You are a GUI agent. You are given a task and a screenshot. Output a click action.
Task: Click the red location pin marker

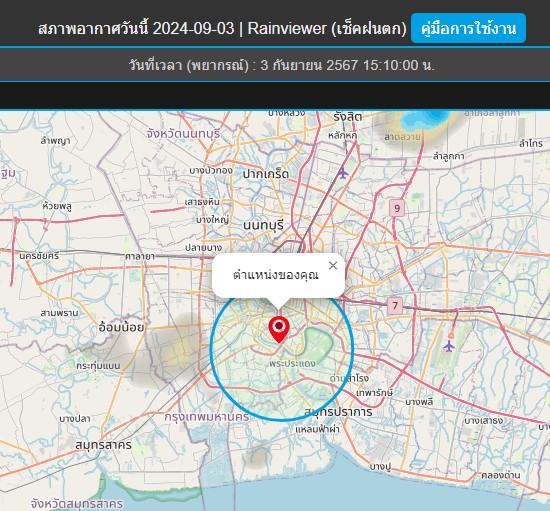pos(279,330)
